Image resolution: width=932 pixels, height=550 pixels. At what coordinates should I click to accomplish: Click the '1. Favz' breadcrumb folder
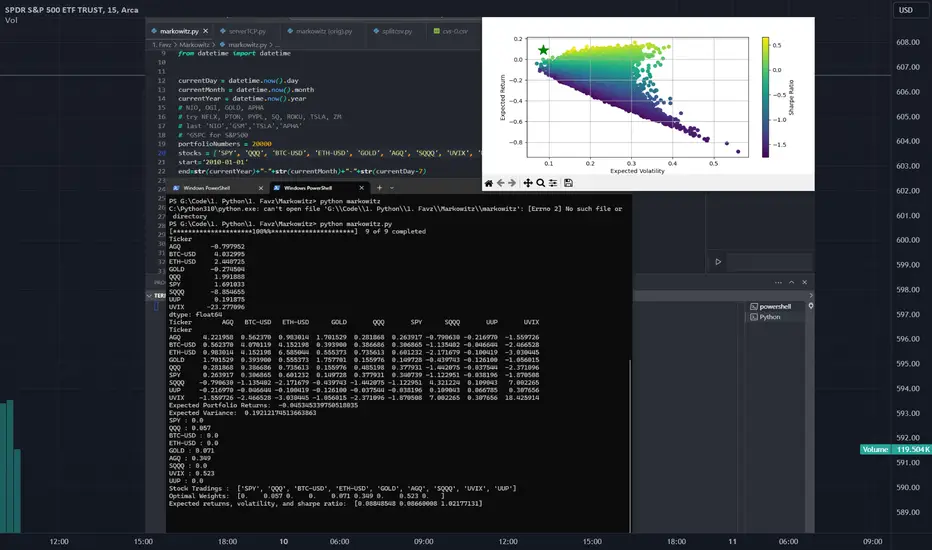click(x=162, y=45)
